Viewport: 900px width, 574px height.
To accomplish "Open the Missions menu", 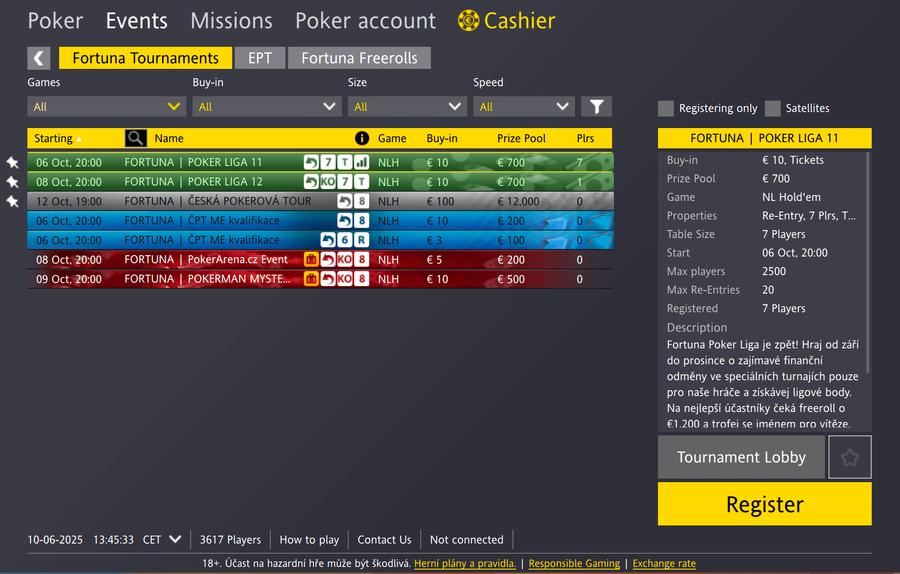I will pos(231,20).
